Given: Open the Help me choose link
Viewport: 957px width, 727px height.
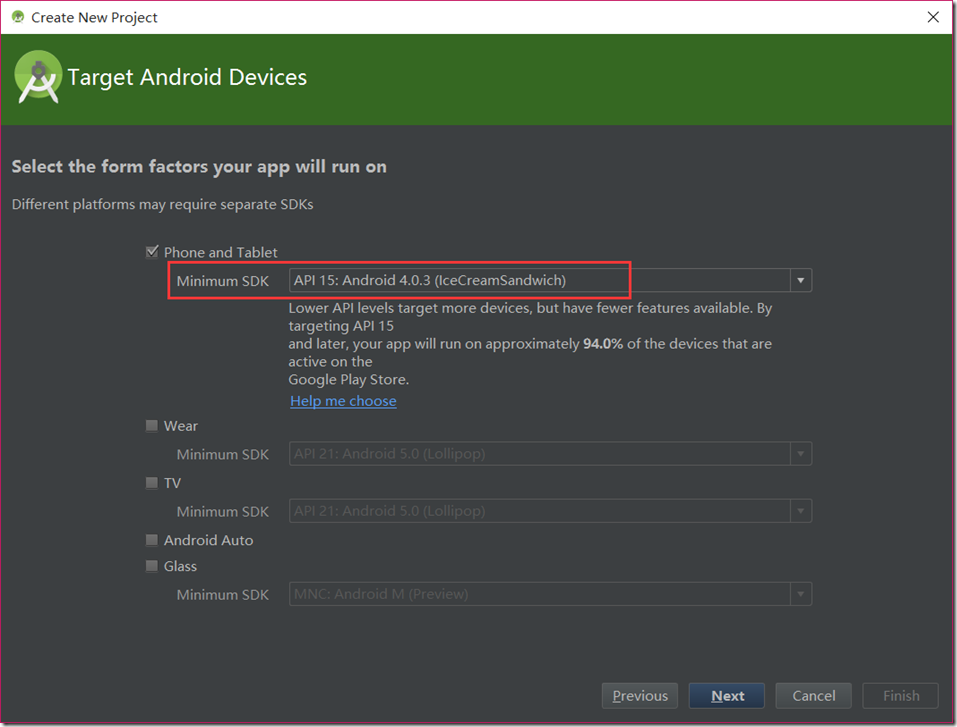Looking at the screenshot, I should pos(343,401).
